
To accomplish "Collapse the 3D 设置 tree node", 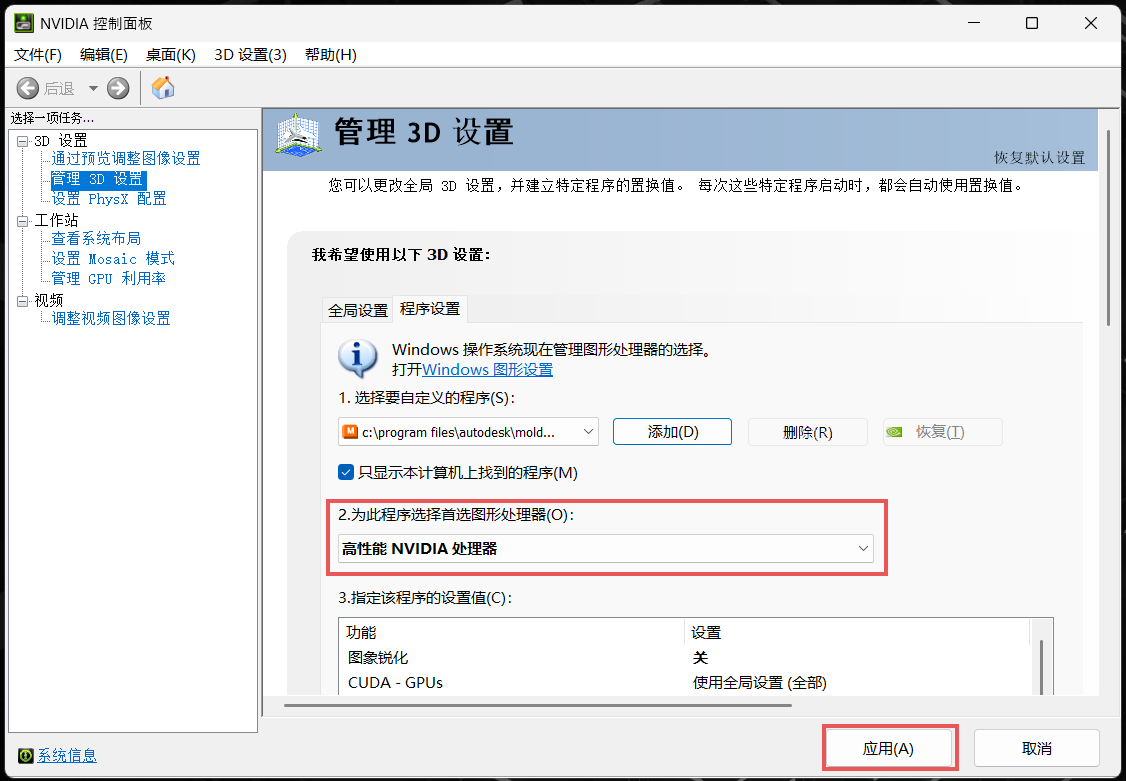I will pos(23,141).
